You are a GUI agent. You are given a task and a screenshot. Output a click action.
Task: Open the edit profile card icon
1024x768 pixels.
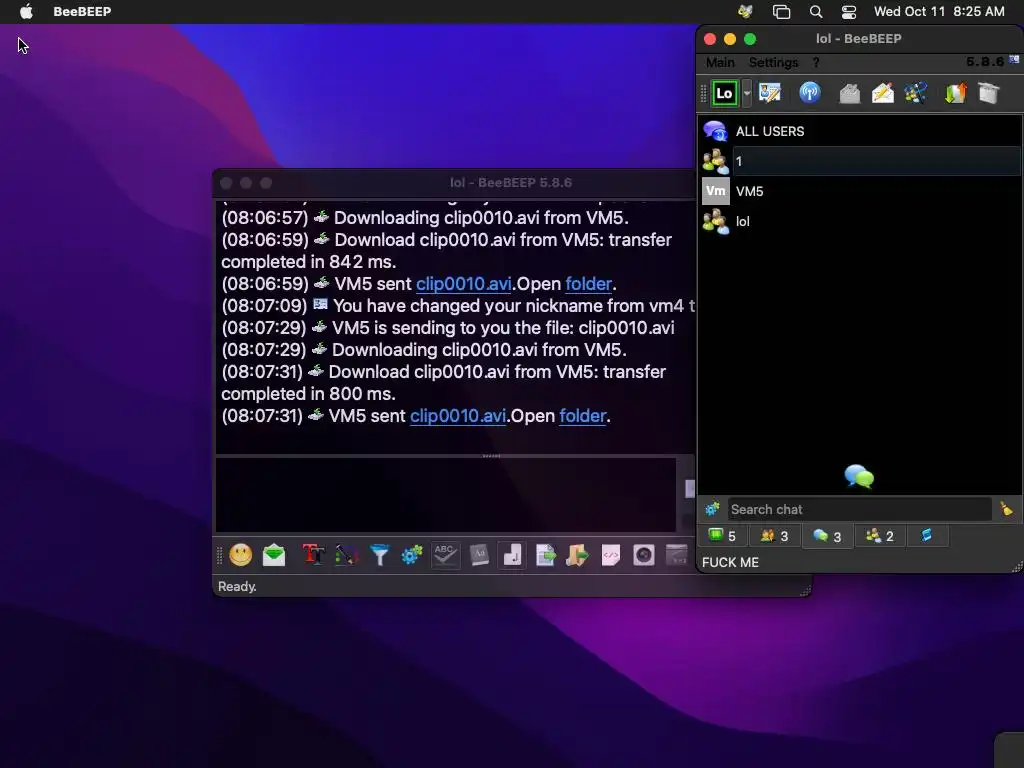pyautogui.click(x=770, y=93)
